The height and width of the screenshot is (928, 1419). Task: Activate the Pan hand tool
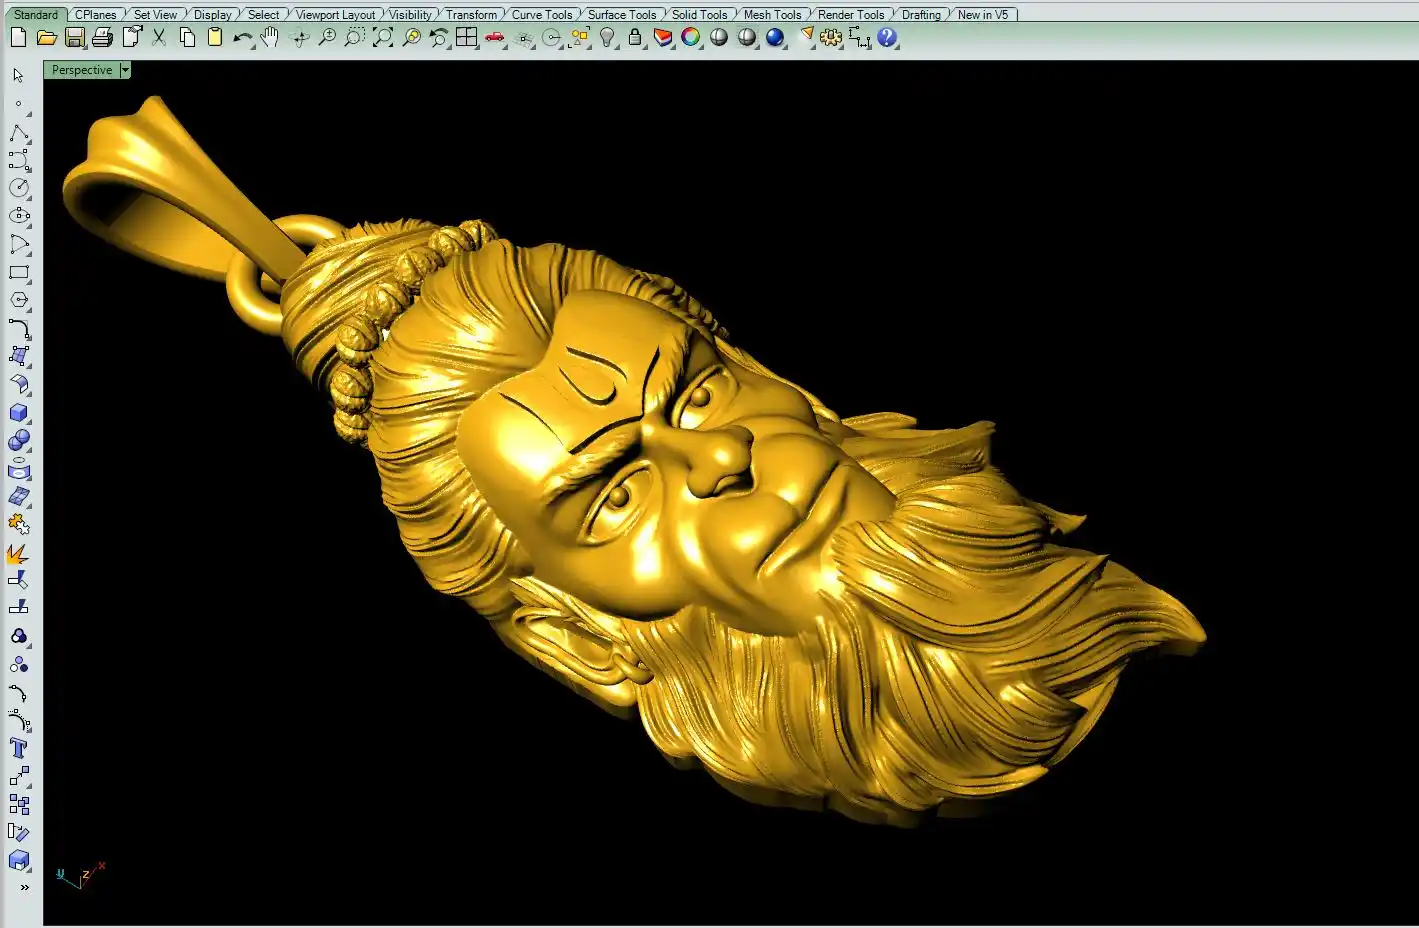[x=270, y=38]
